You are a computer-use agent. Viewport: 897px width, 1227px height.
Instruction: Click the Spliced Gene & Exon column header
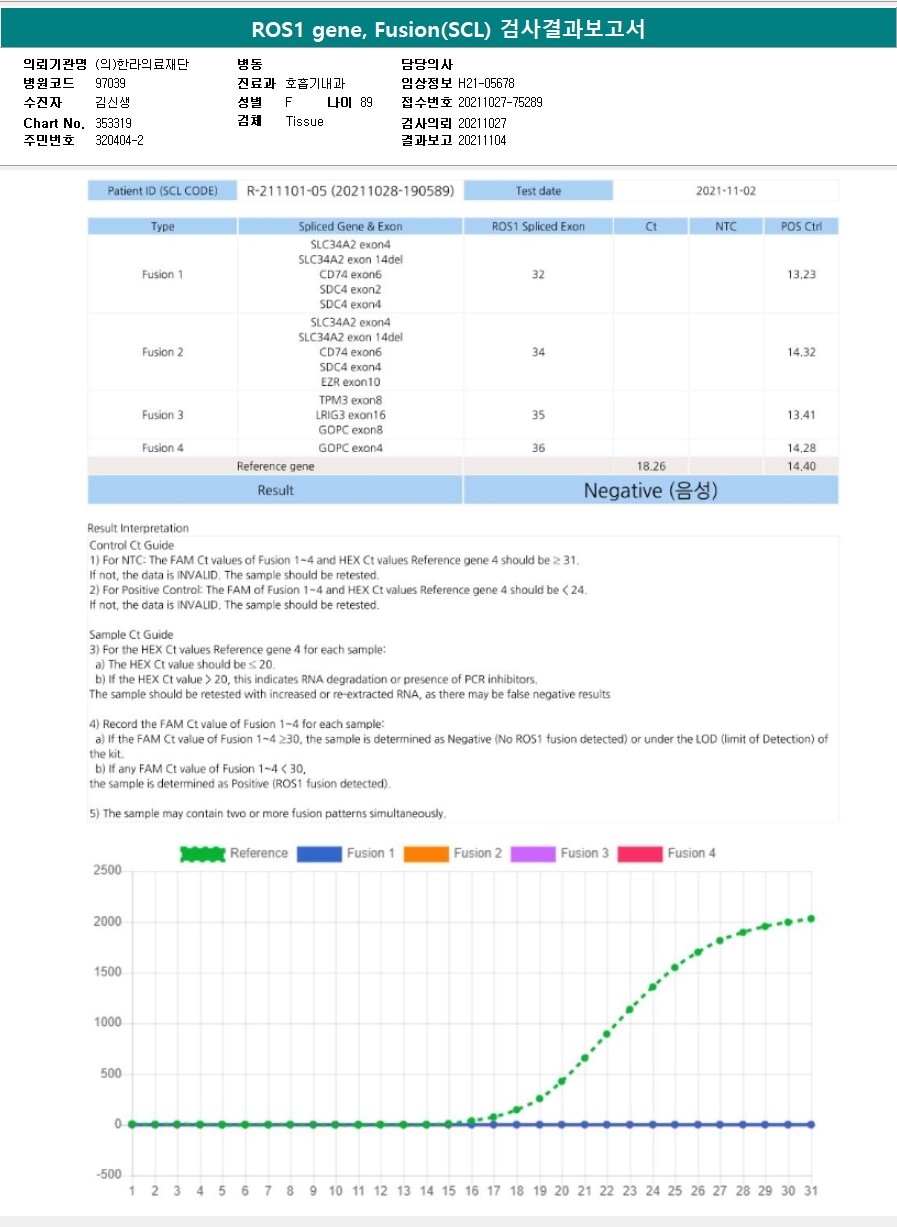pyautogui.click(x=350, y=226)
